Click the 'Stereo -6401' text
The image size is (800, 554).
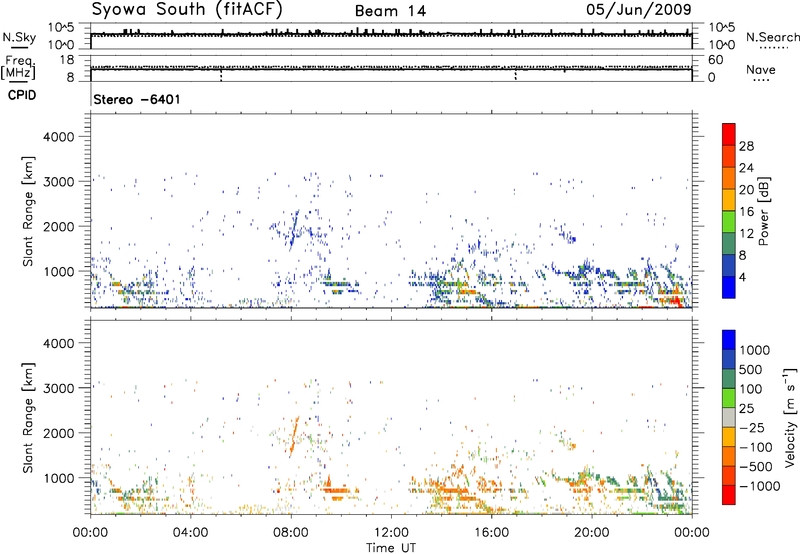tap(137, 99)
